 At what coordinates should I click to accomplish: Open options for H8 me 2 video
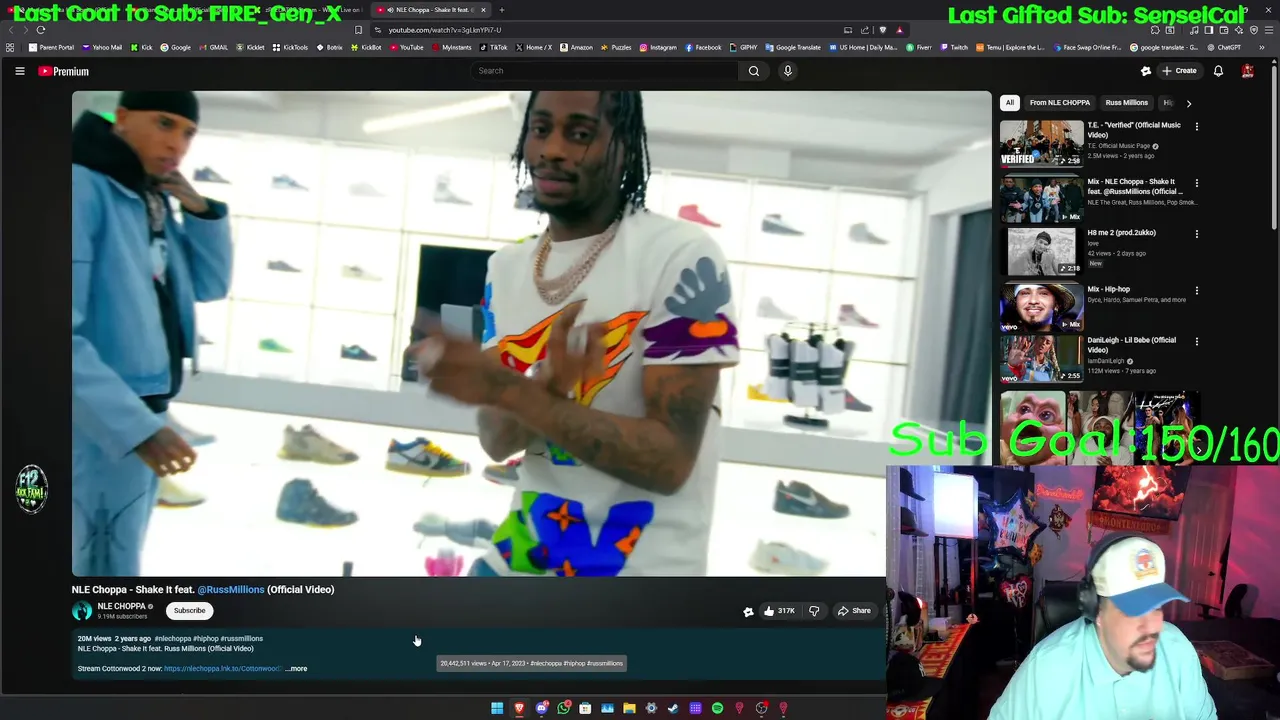coord(1196,234)
